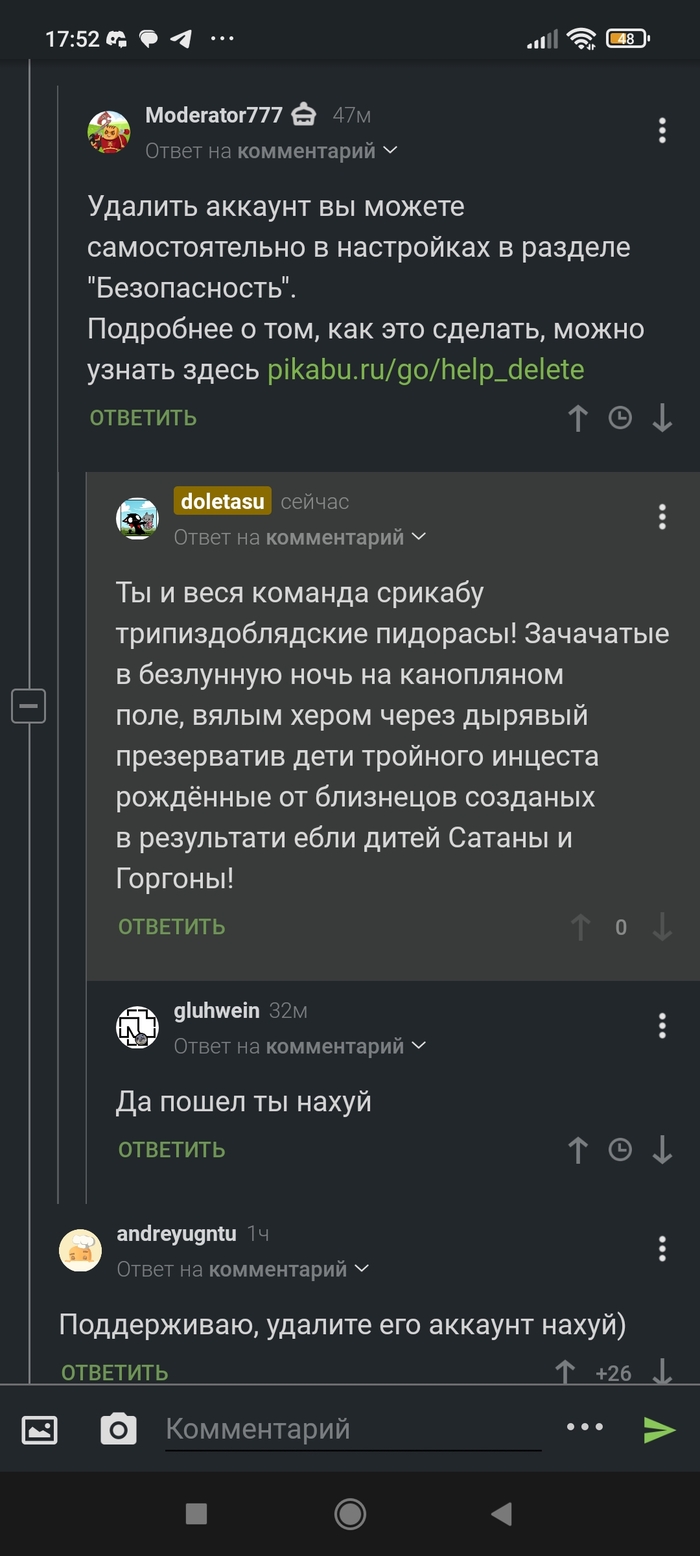Open three-dot menu on gluhwein's comment
The width and height of the screenshot is (700, 1556).
click(x=662, y=1025)
